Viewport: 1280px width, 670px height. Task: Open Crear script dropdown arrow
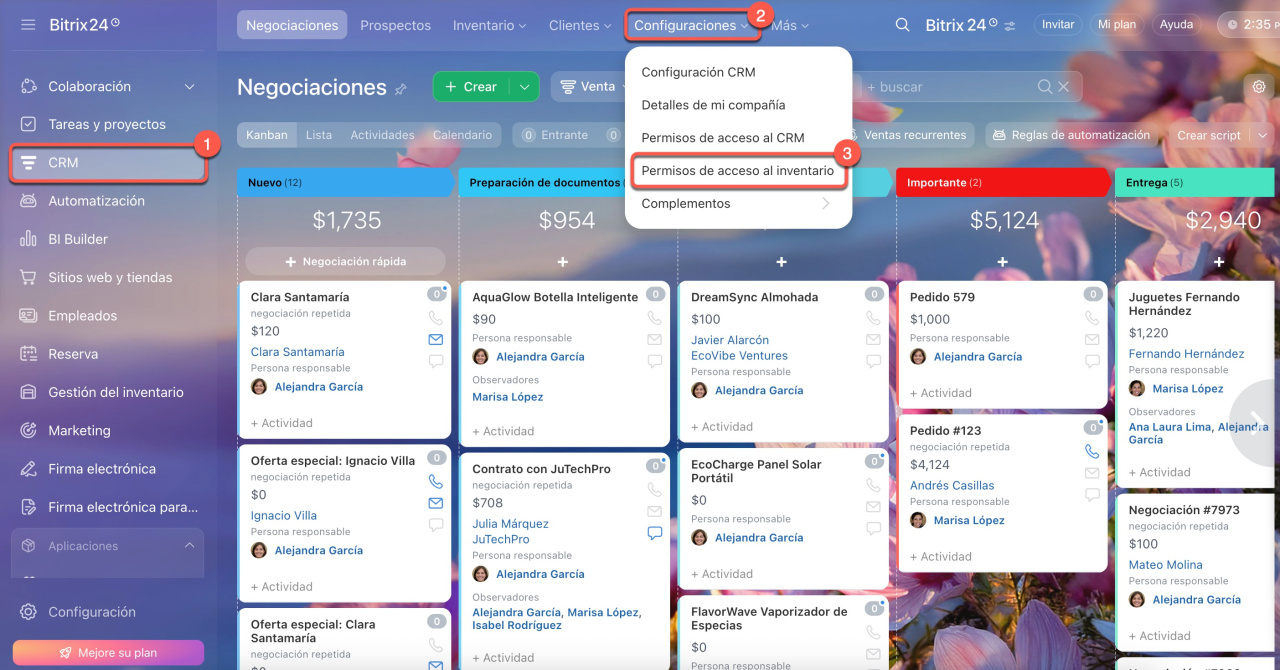pos(1262,135)
